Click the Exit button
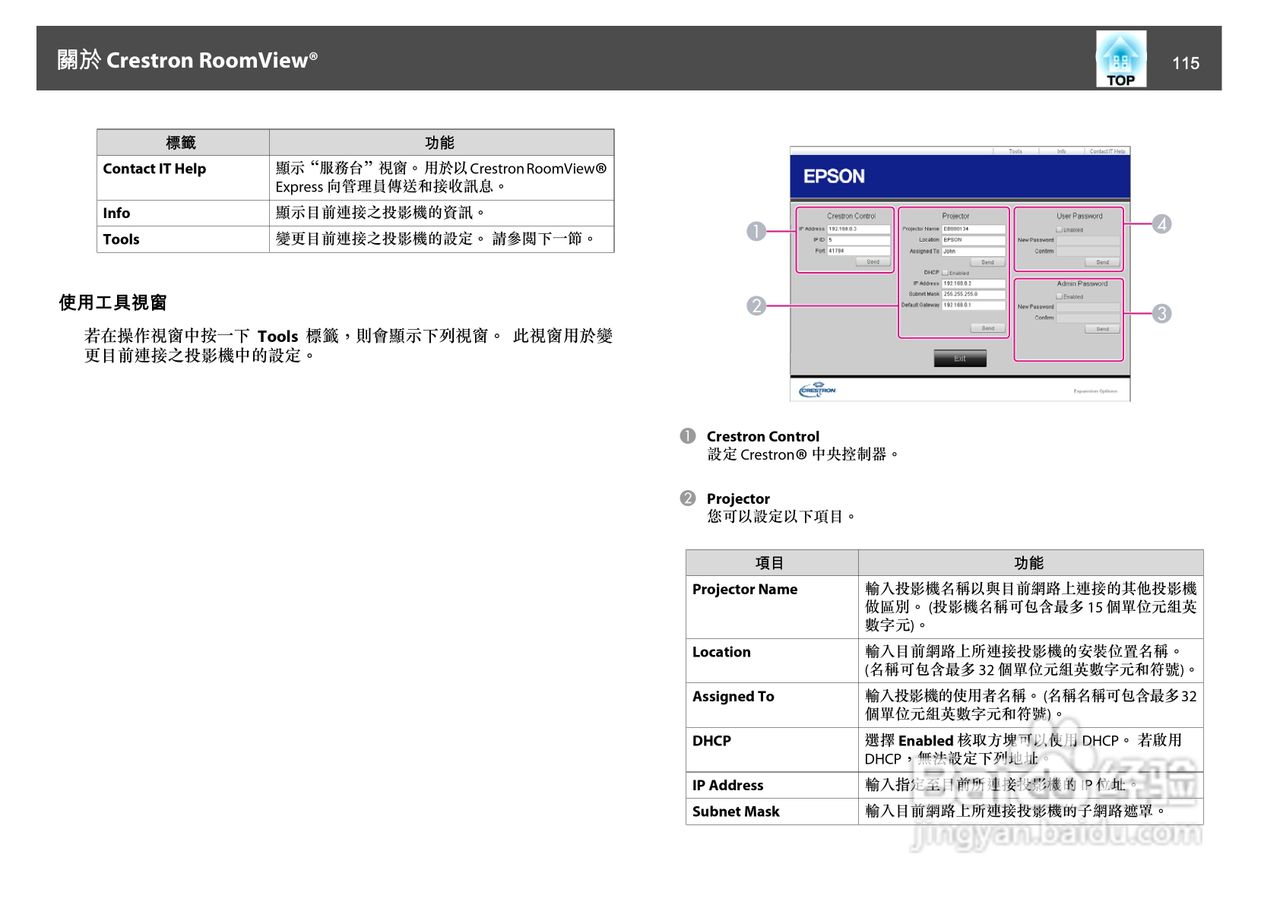Screen dimensions: 1280x905 pos(960,358)
